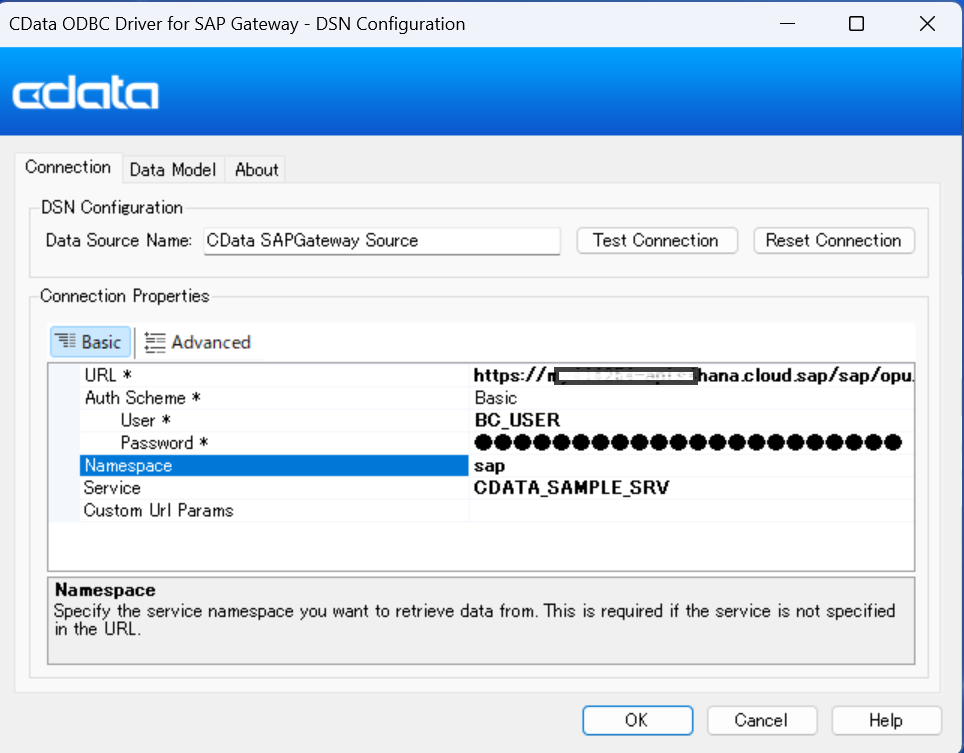Viewport: 964px width, 753px height.
Task: Switch to the Data Model tab
Action: pyautogui.click(x=172, y=169)
